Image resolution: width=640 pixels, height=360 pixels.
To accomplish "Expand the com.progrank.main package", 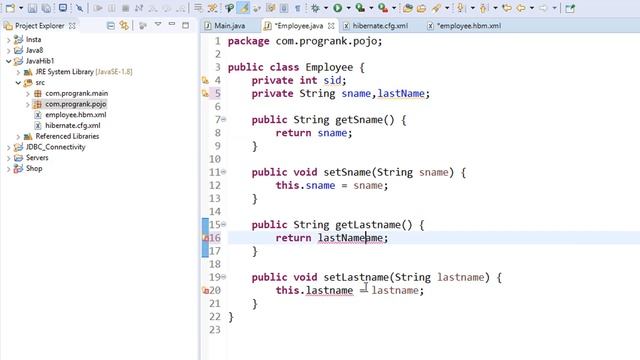I will (x=28, y=94).
